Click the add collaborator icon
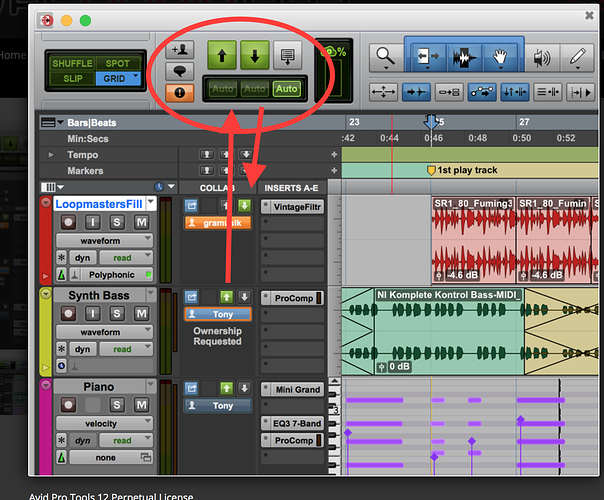The image size is (604, 500). click(180, 50)
